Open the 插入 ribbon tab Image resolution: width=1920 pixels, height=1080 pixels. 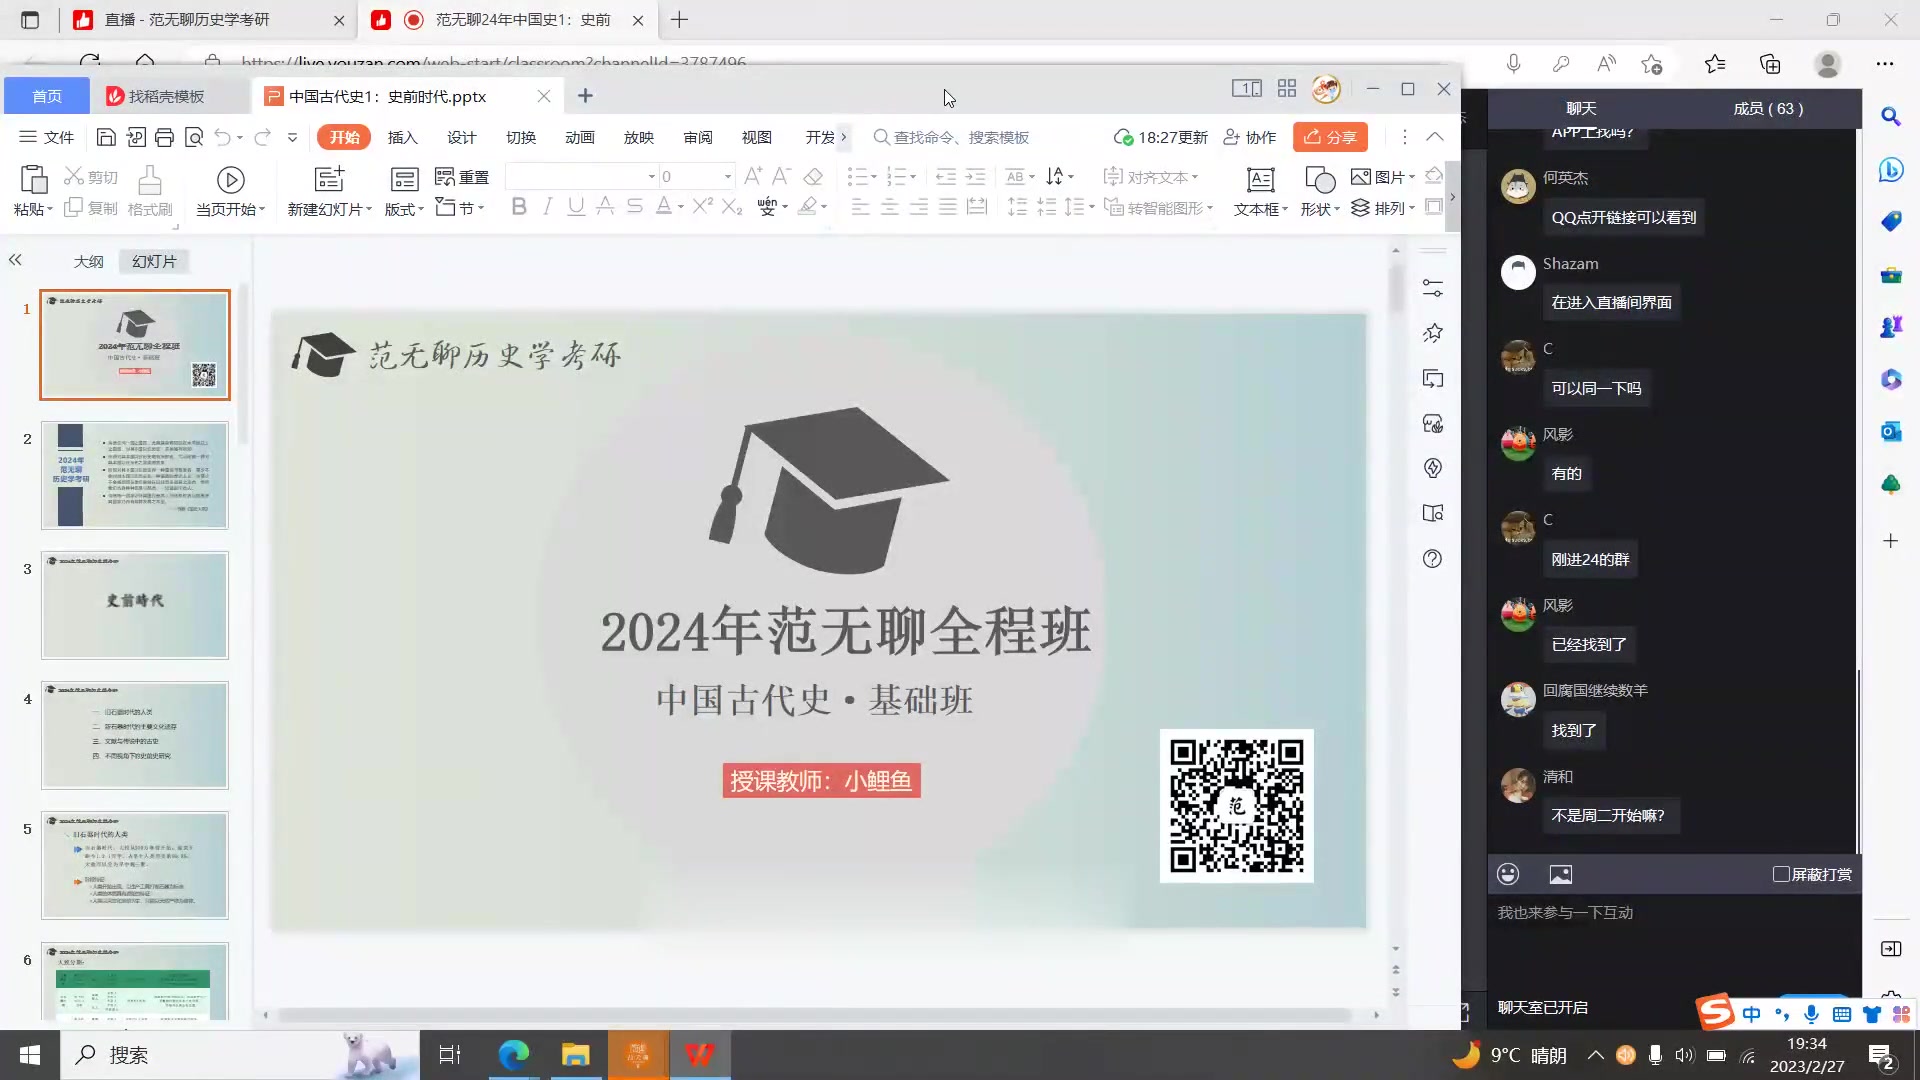coord(402,138)
